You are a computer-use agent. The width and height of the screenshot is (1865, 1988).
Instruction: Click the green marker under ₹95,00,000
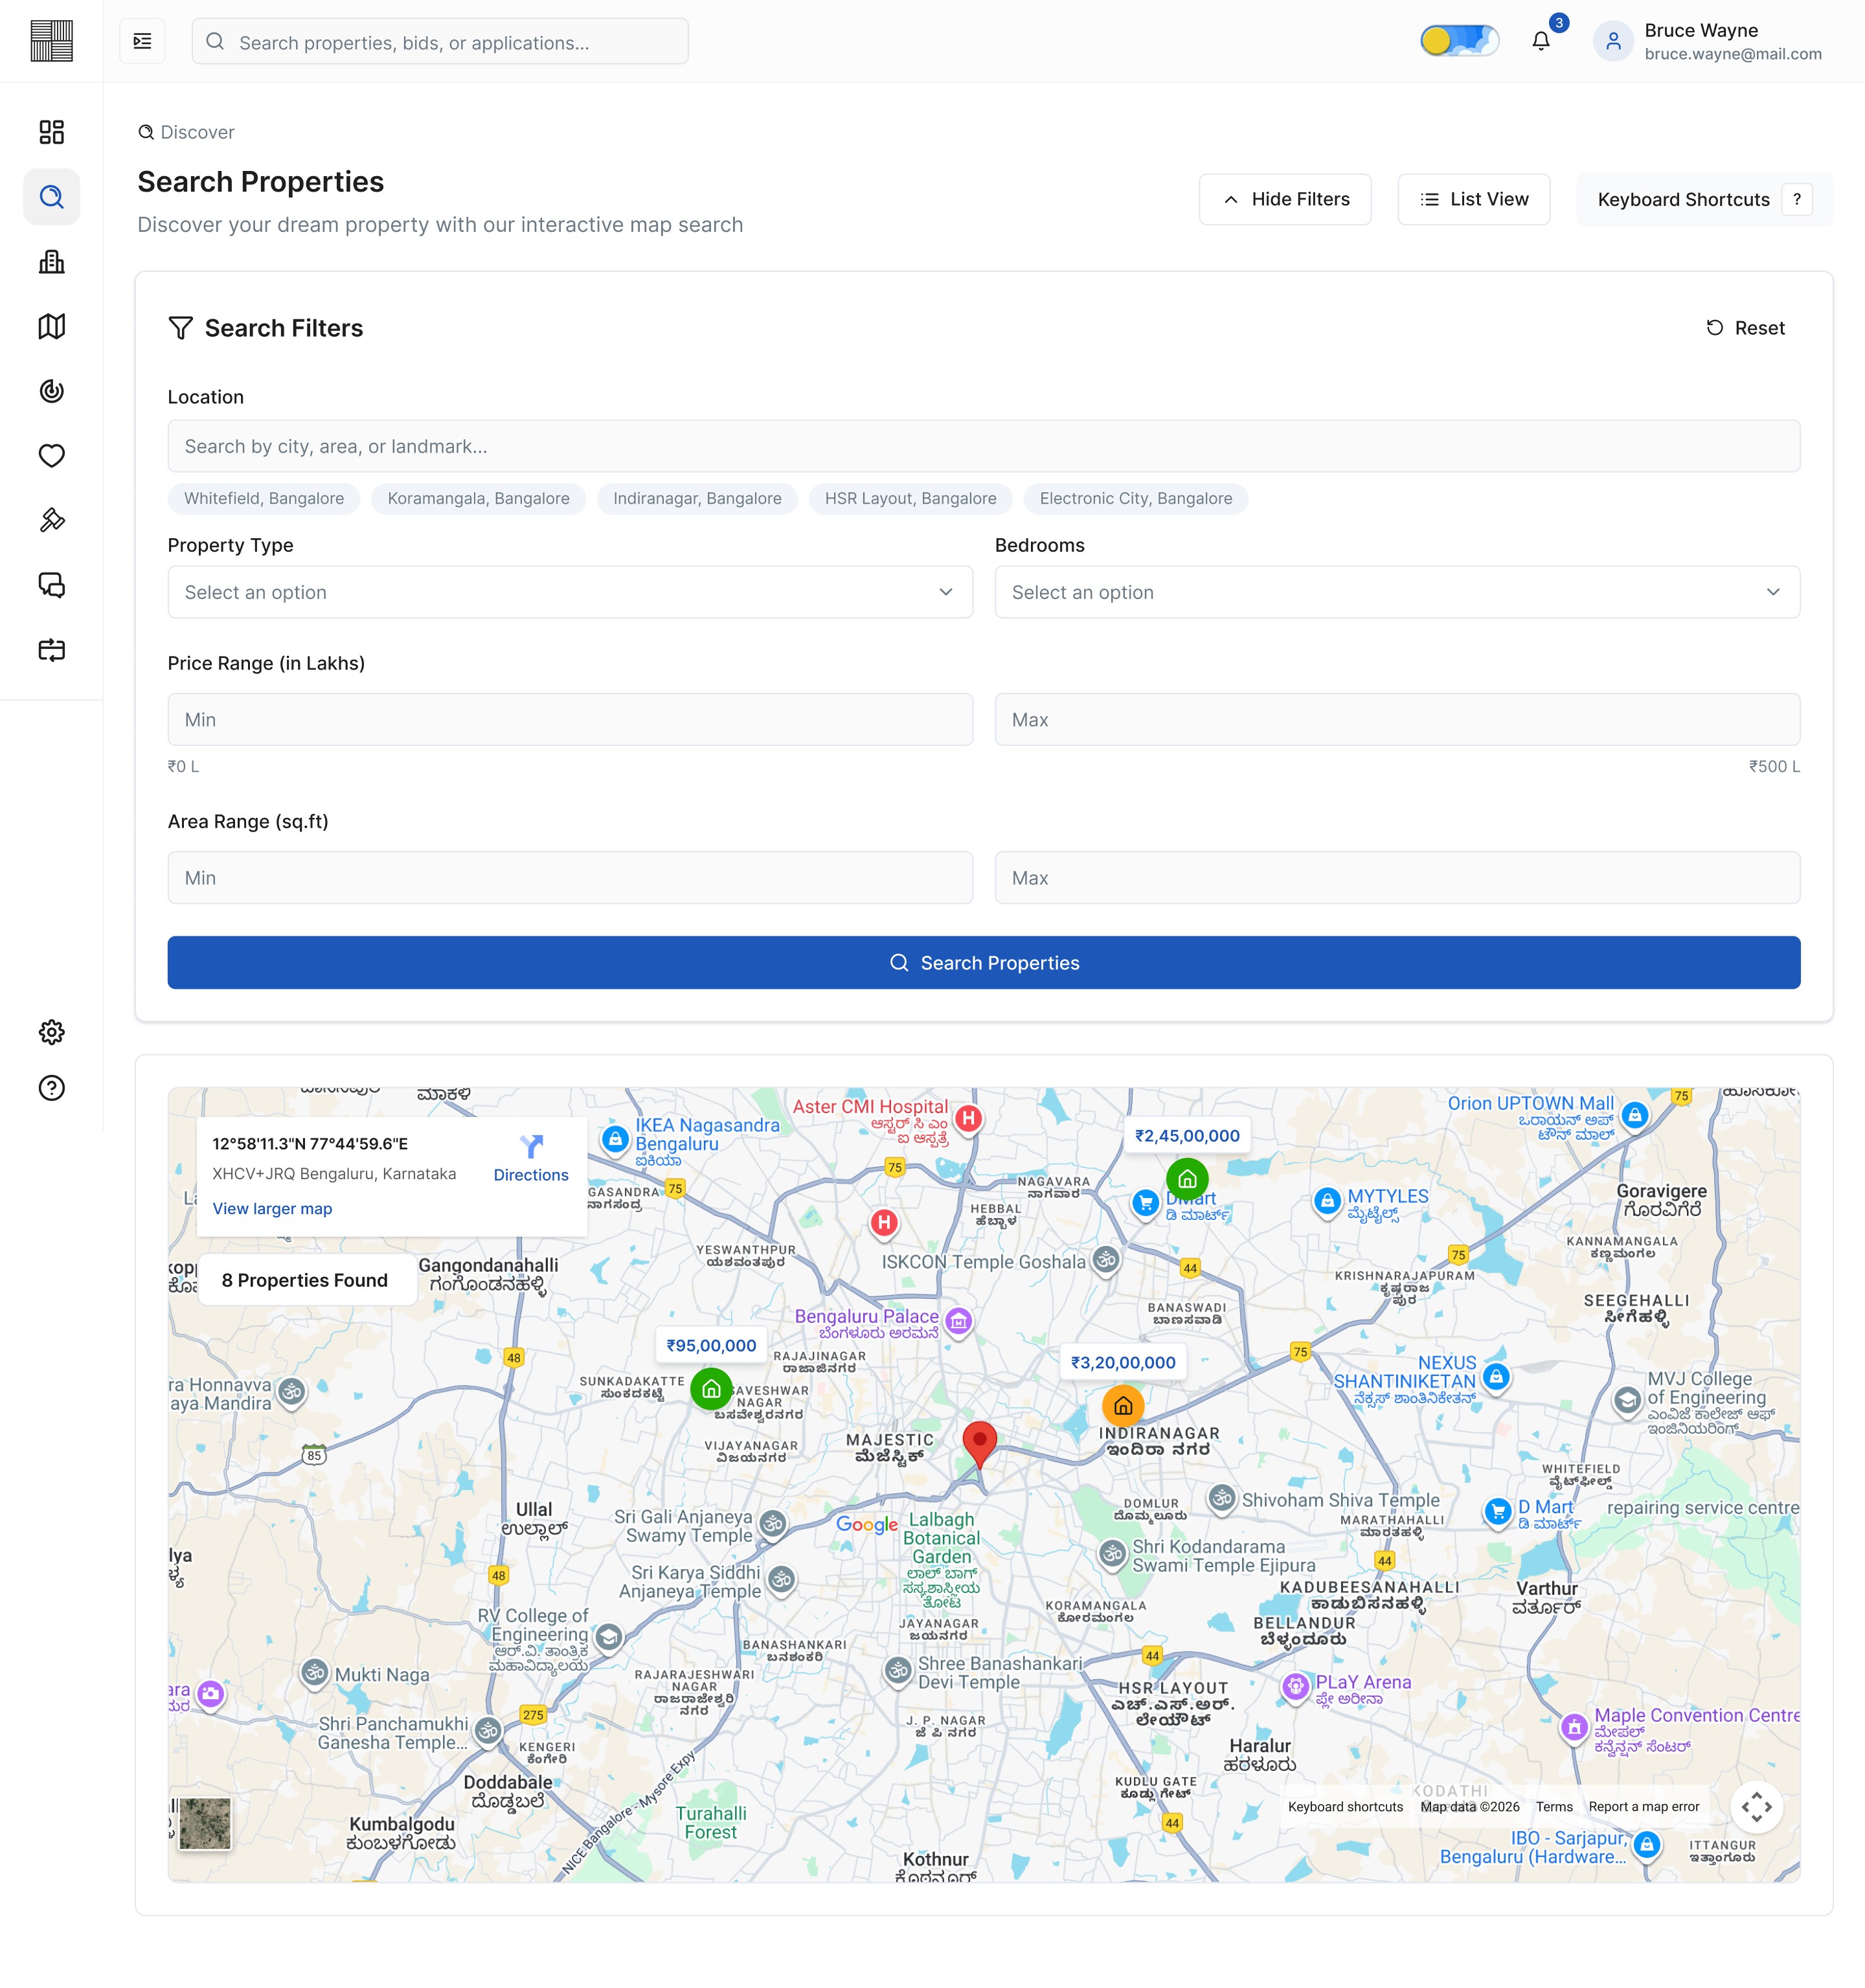711,1389
